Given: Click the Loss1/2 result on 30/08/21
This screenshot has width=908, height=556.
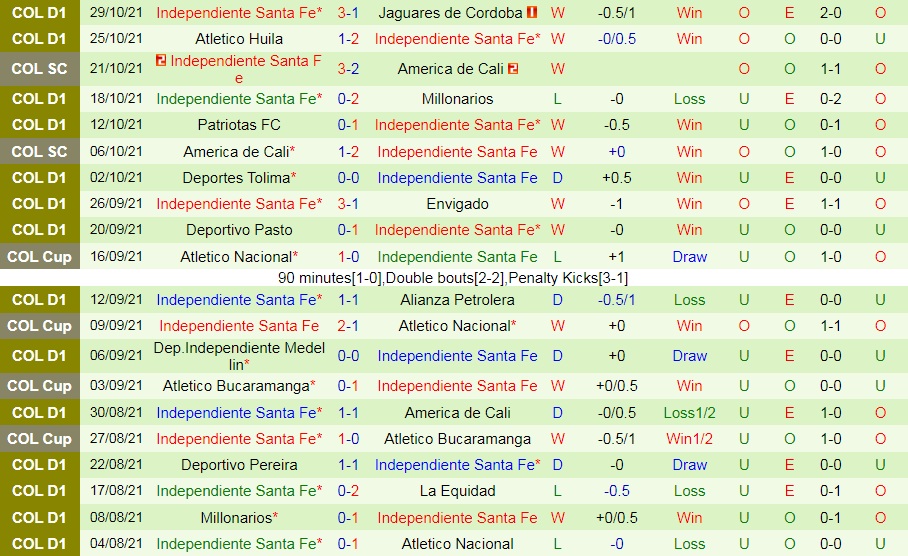Looking at the screenshot, I should 689,413.
